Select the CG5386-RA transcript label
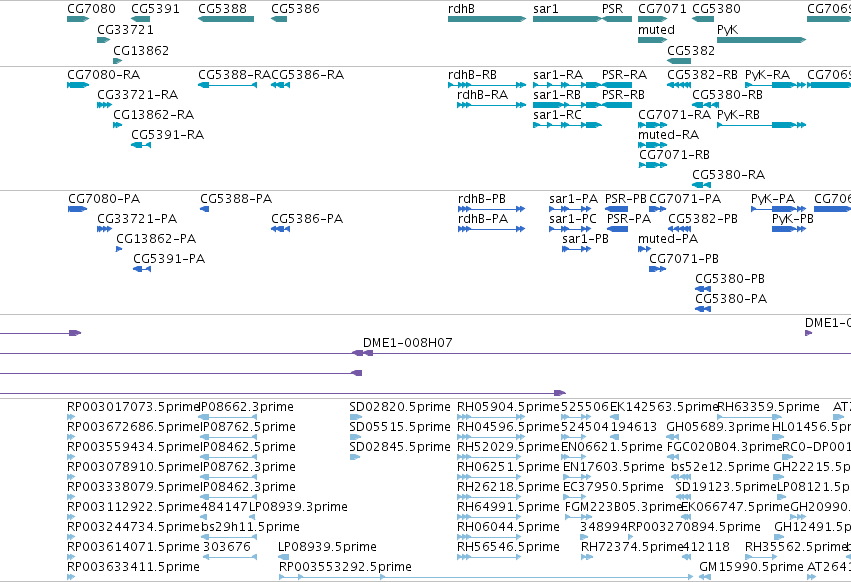Image resolution: width=851 pixels, height=582 pixels. tap(308, 75)
